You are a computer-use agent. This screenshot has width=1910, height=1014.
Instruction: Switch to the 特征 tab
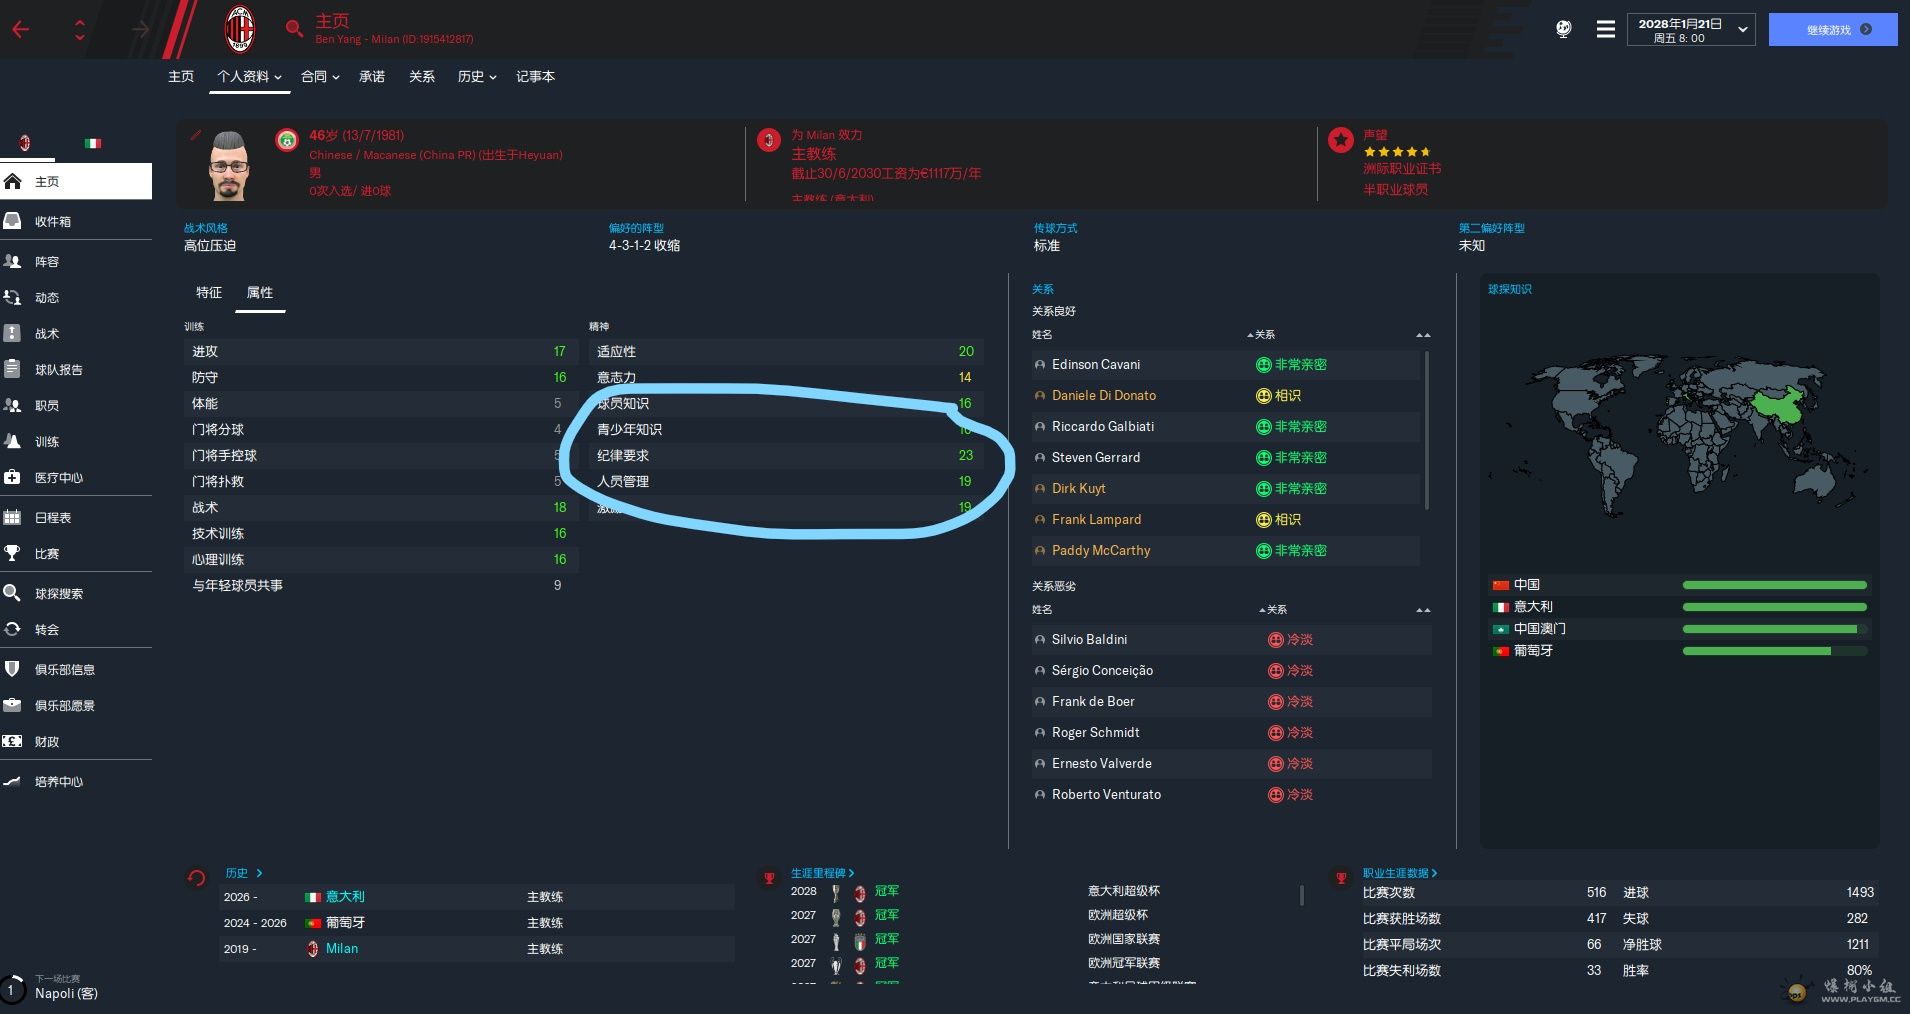click(x=209, y=292)
